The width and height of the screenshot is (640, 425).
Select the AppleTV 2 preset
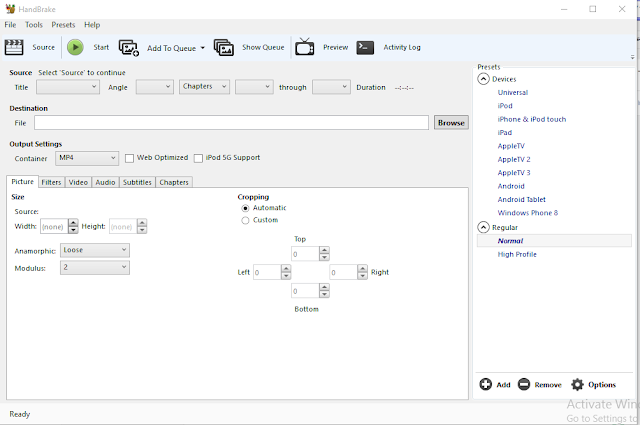point(514,159)
